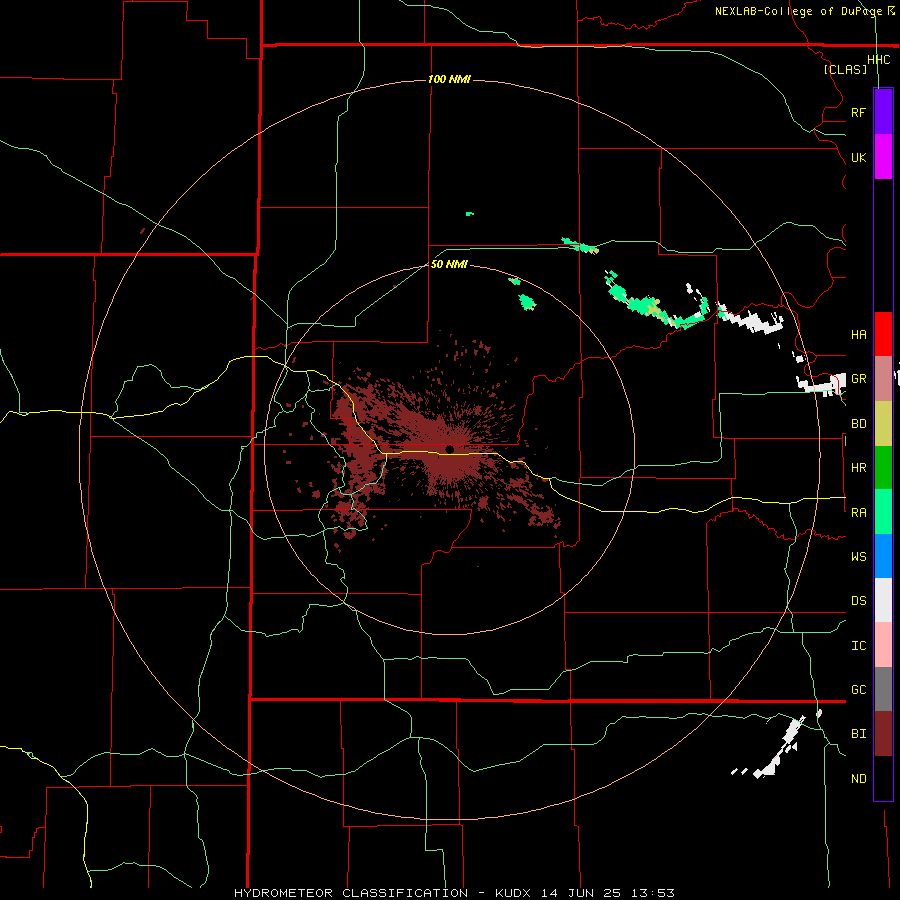This screenshot has width=900, height=900.
Task: Click the 50 NMI range ring label
Action: [449, 264]
